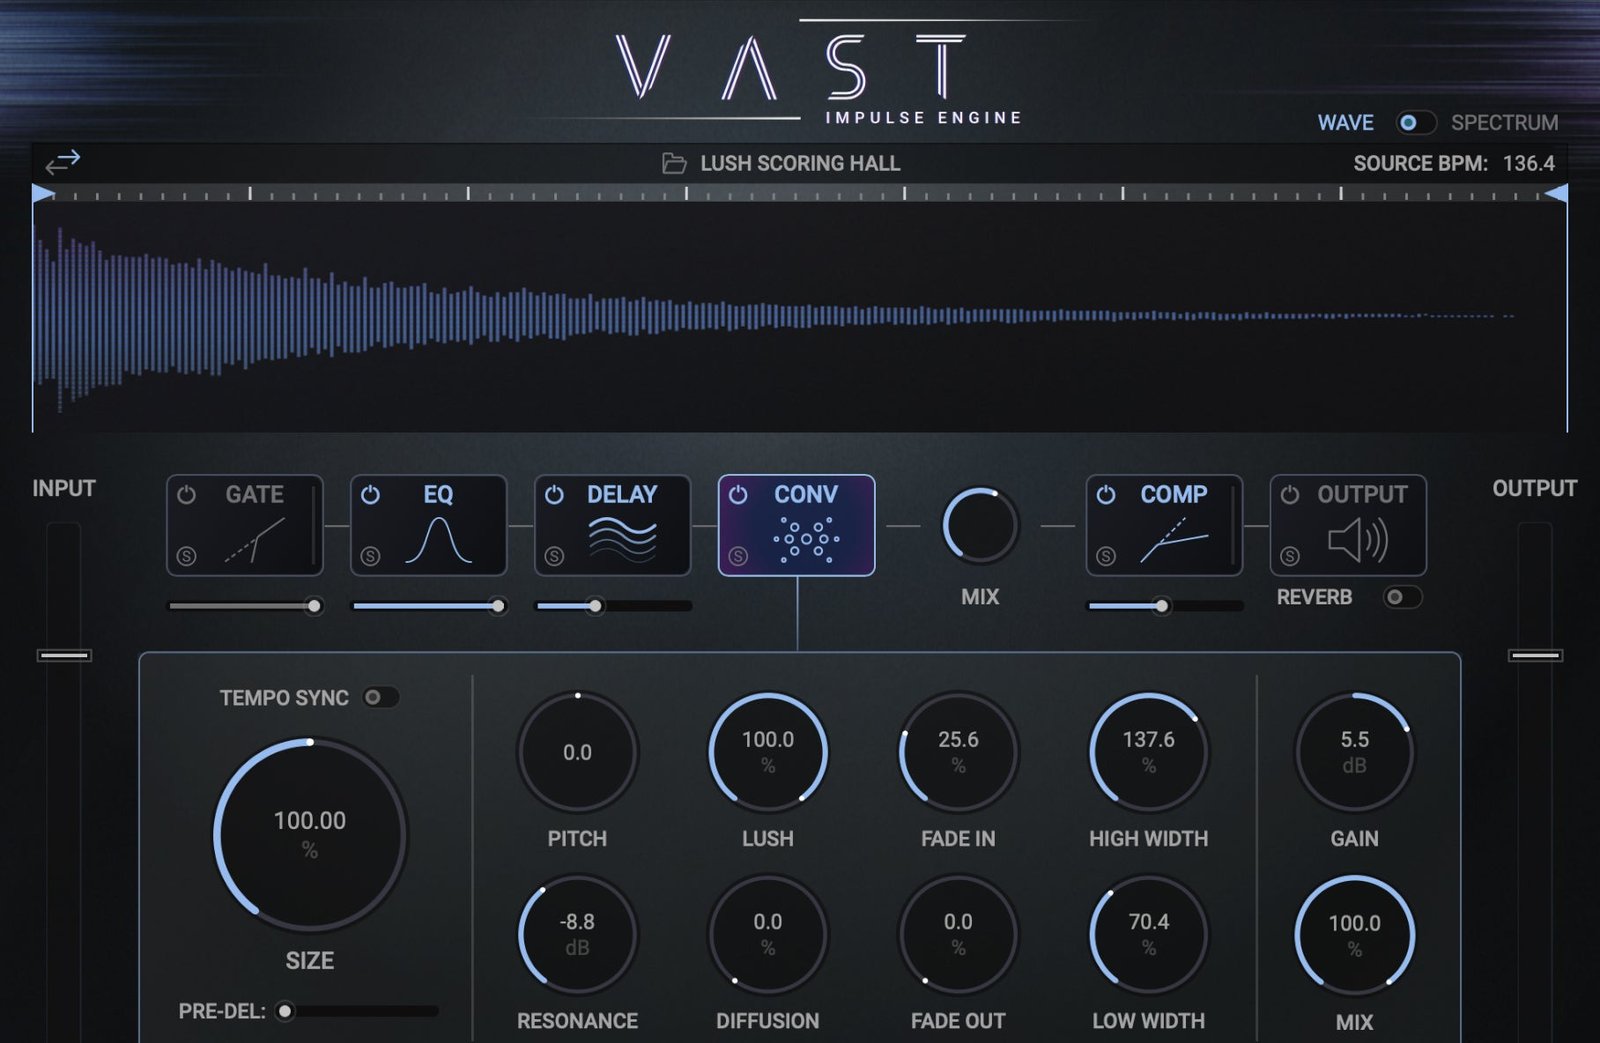Open the impulse folder browser icon

coord(674,163)
